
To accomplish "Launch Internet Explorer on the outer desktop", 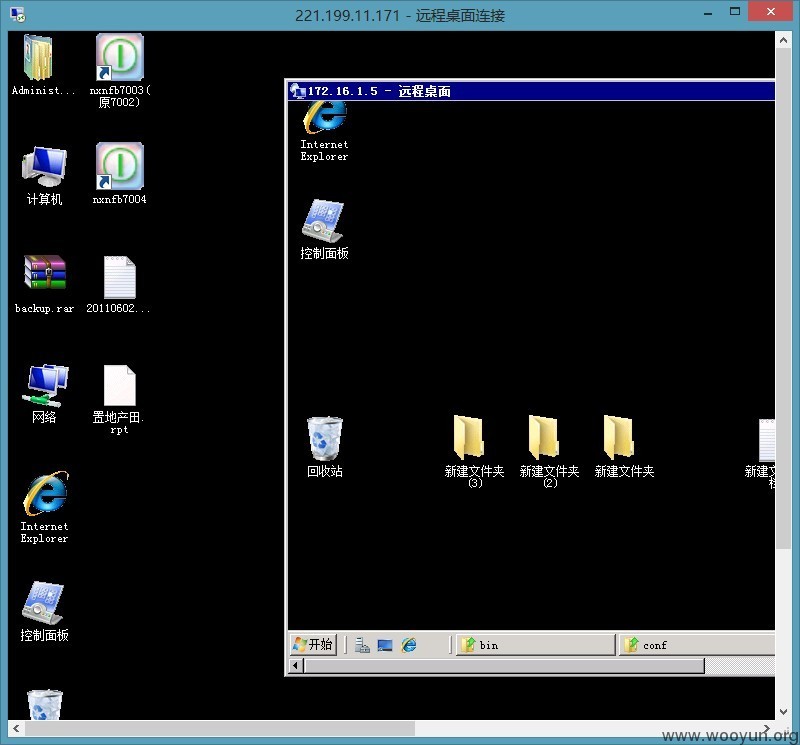I will point(45,493).
